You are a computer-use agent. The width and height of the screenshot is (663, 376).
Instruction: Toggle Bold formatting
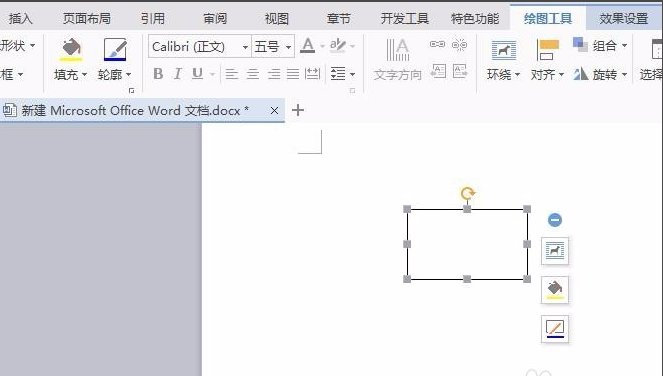click(x=158, y=74)
